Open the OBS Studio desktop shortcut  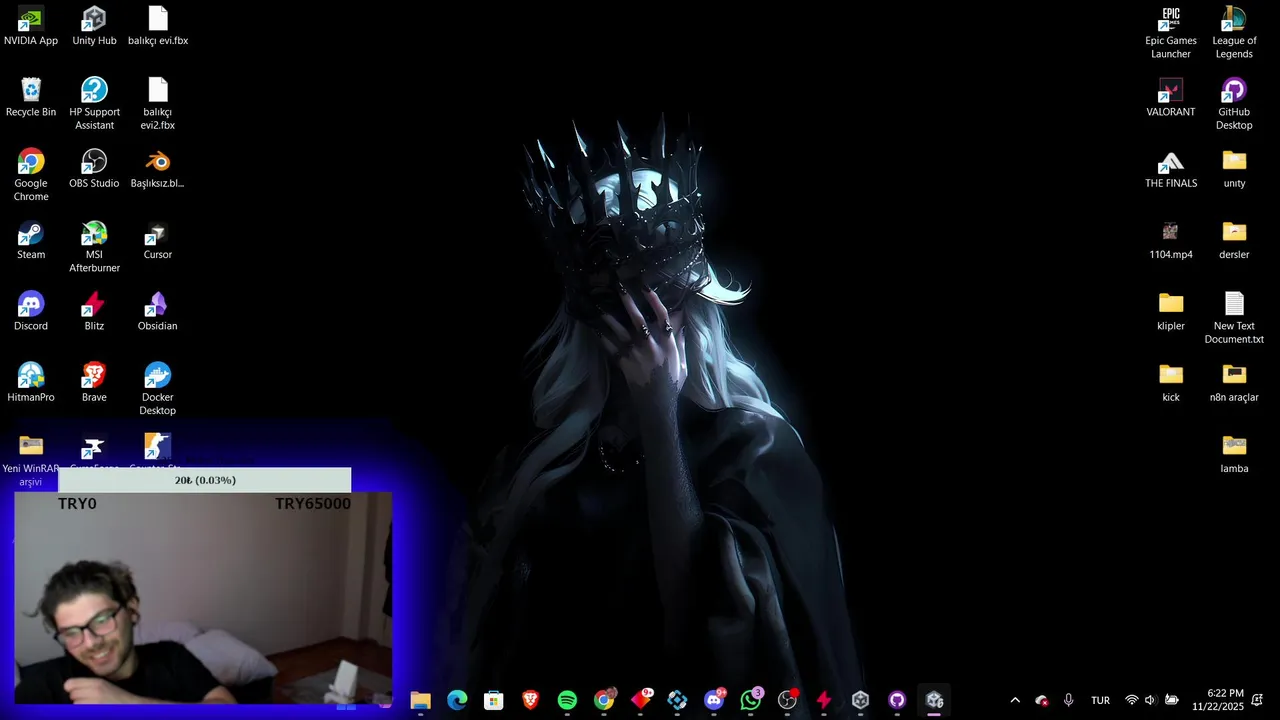tap(94, 169)
